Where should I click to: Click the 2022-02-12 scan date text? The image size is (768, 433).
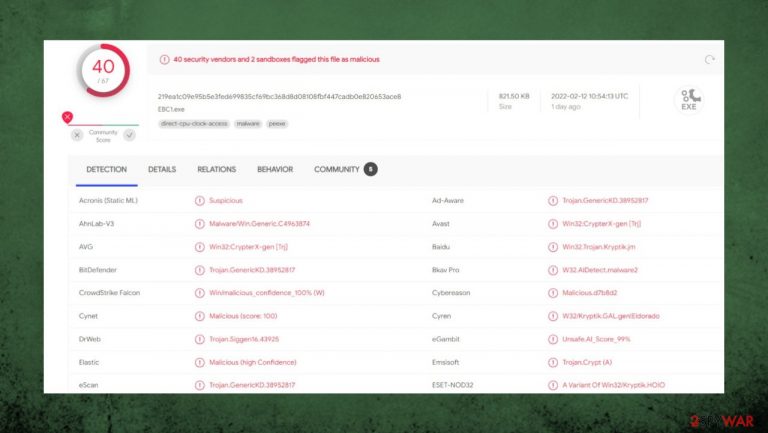[589, 96]
